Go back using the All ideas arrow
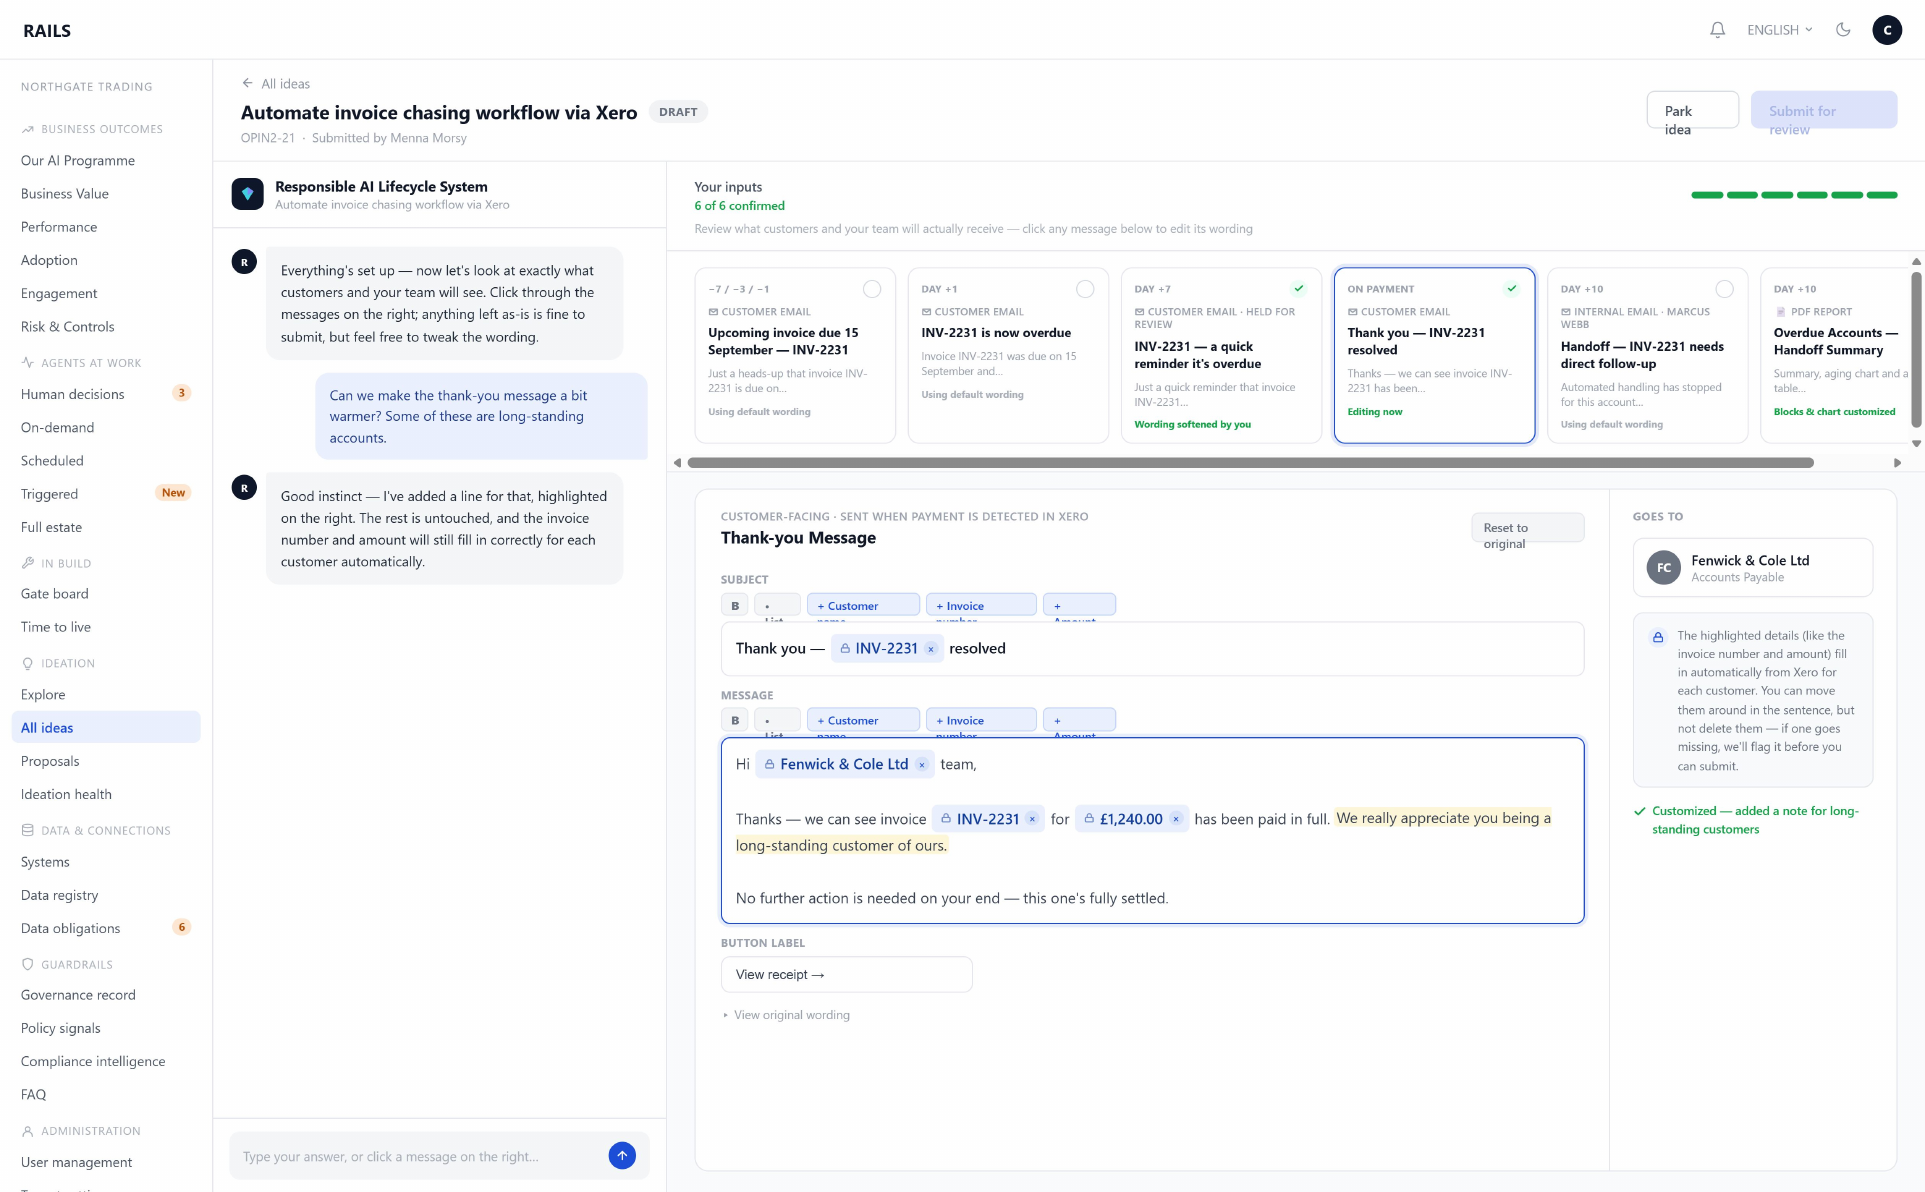This screenshot has height=1192, width=1925. point(276,84)
